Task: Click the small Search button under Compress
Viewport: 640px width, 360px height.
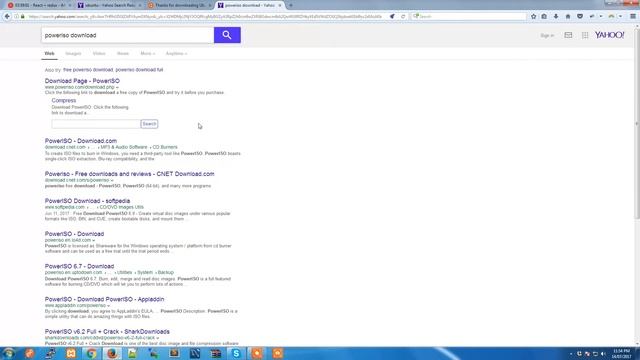Action: click(149, 124)
